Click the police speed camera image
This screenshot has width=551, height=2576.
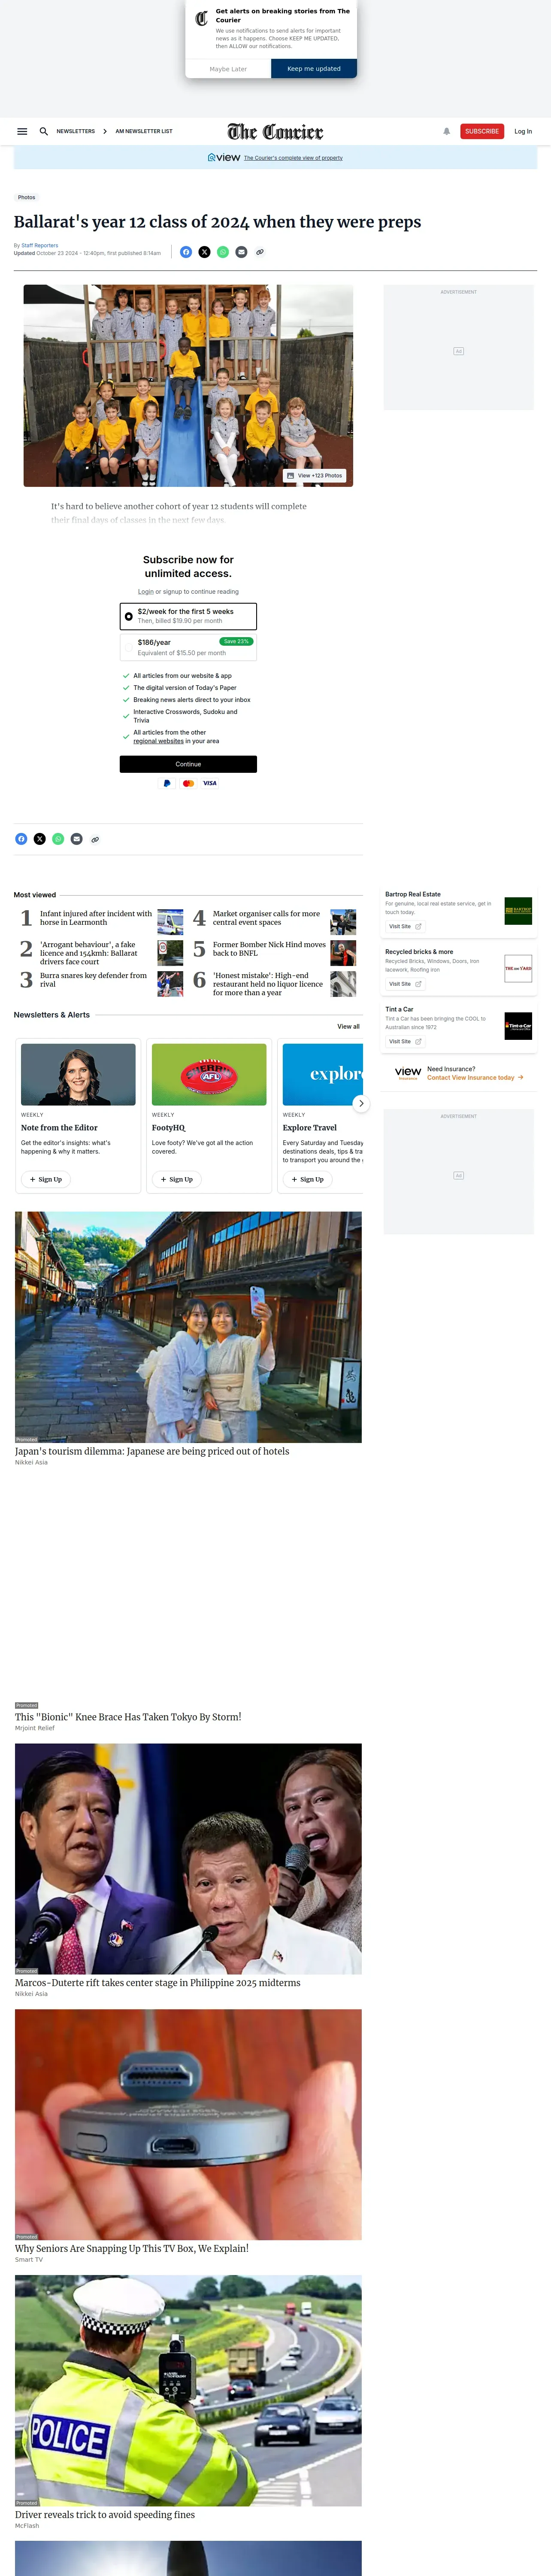(188, 2391)
